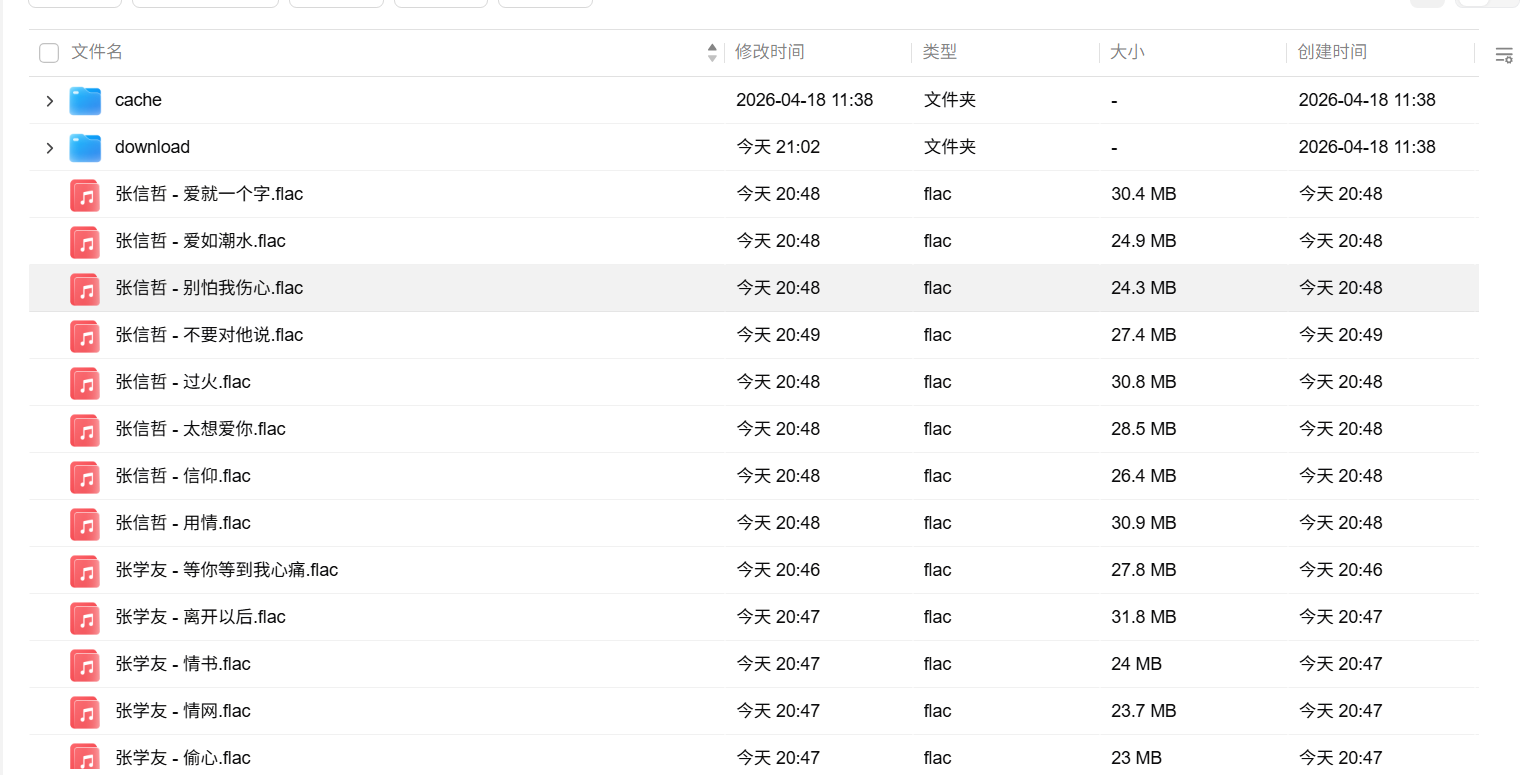Viewport: 1535px width, 775px height.
Task: Click the size value "24.3 MB"
Action: 1144,288
